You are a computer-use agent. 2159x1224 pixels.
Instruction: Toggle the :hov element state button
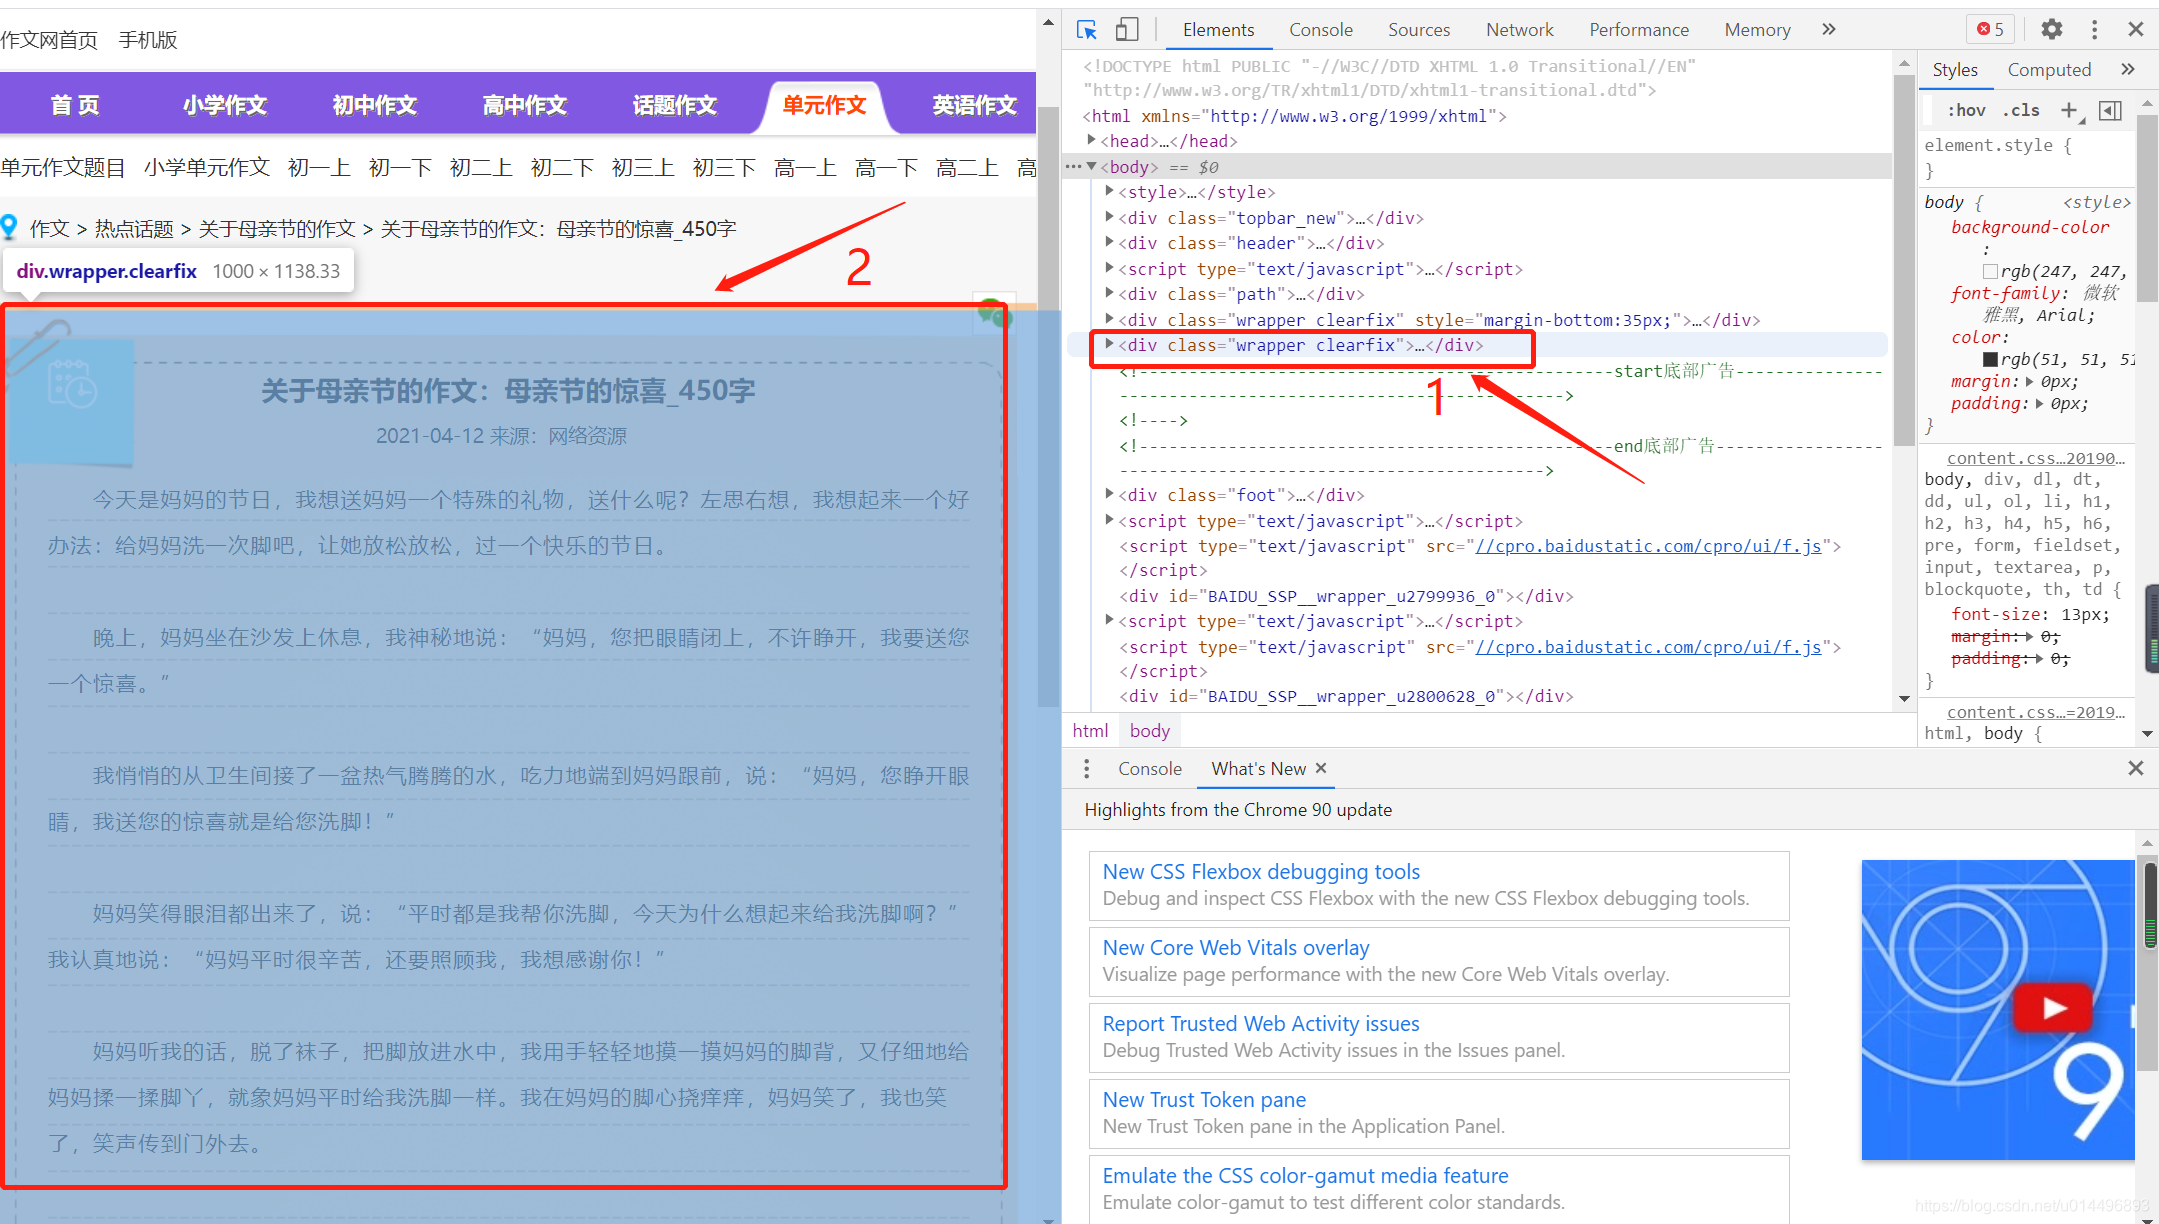(1967, 110)
